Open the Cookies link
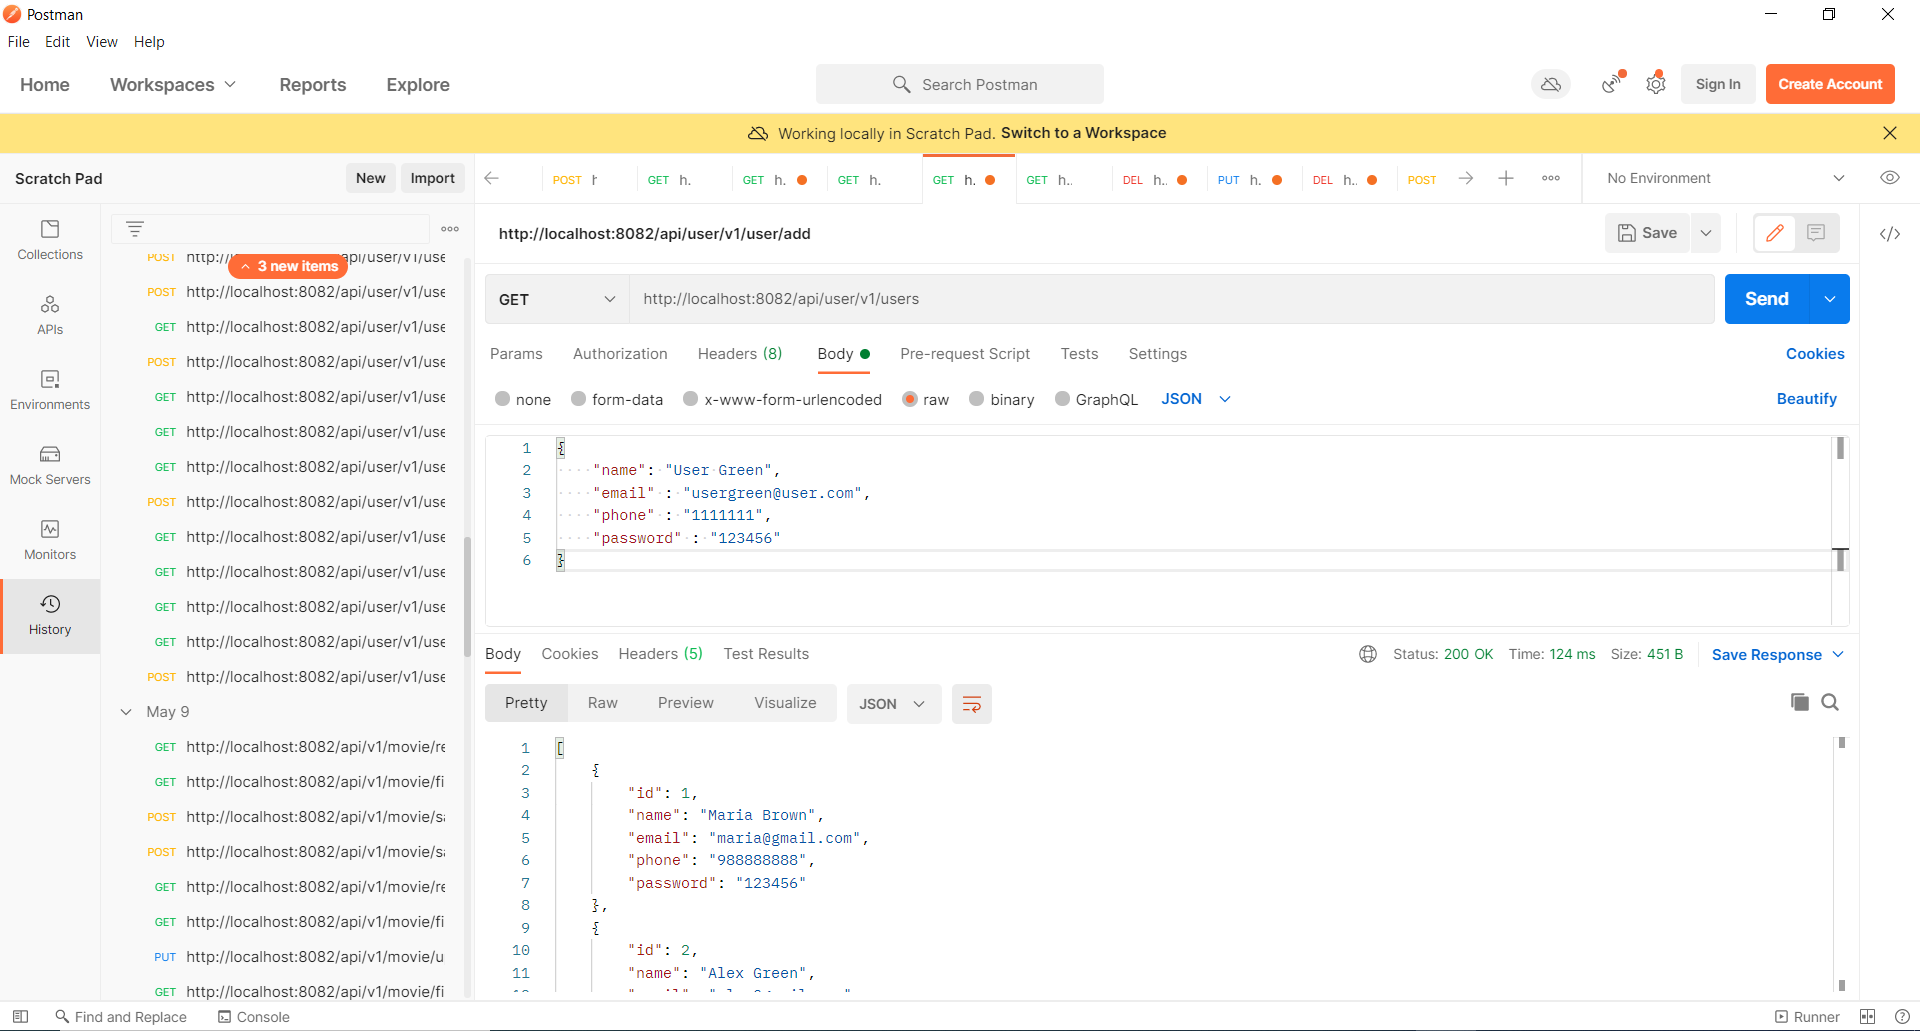Viewport: 1920px width, 1031px height. pyautogui.click(x=1815, y=354)
